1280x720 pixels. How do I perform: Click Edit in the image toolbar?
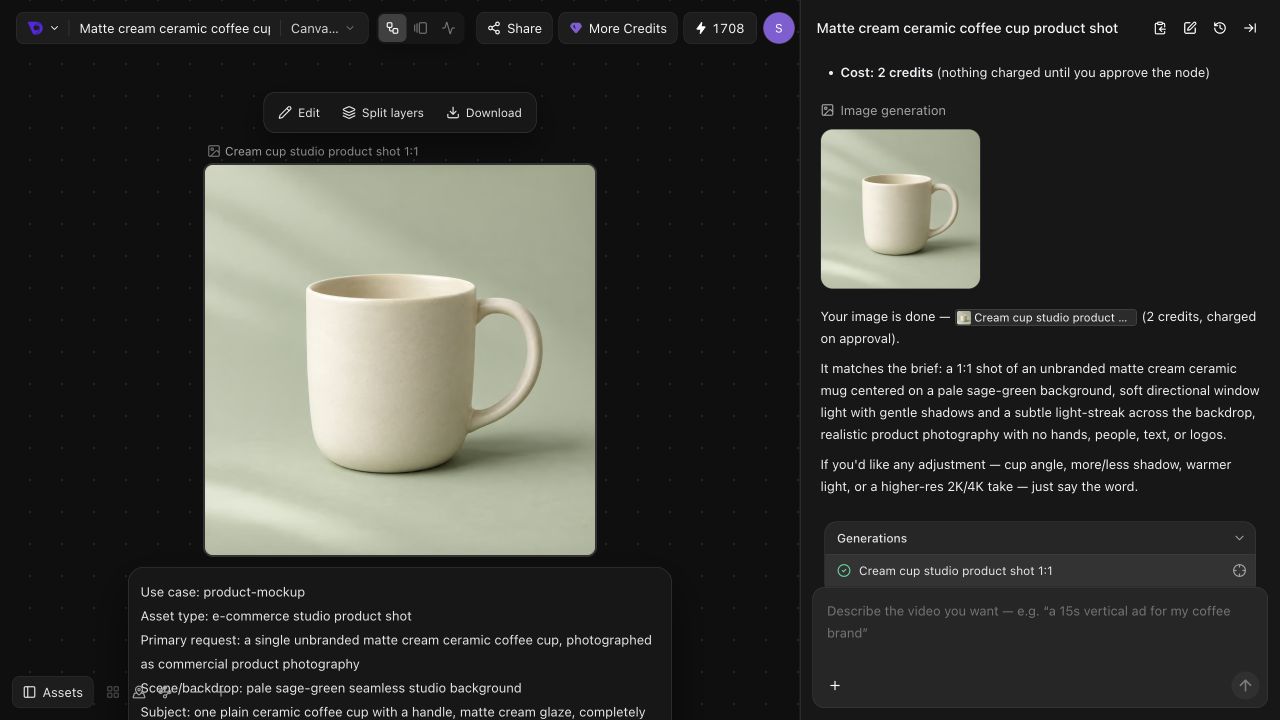(299, 113)
